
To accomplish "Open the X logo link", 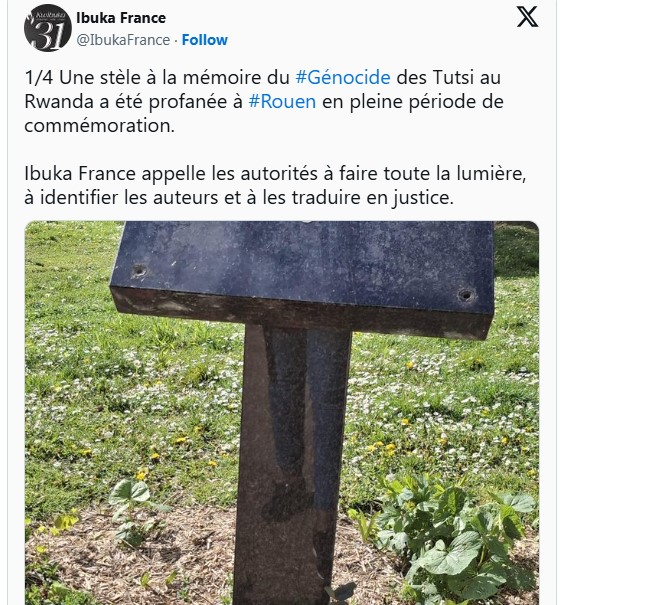I will tap(527, 17).
